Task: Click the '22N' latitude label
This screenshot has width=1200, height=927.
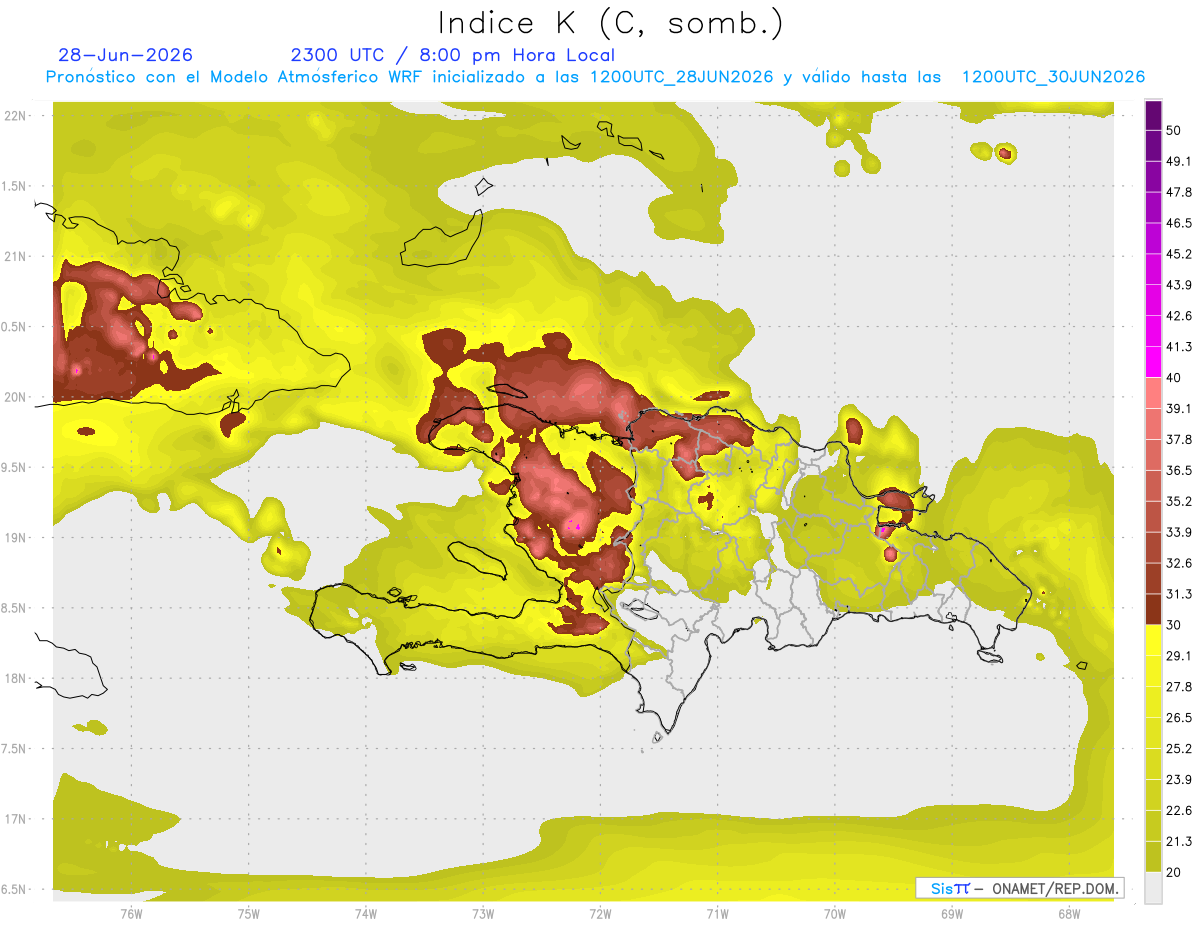Action: click(17, 116)
